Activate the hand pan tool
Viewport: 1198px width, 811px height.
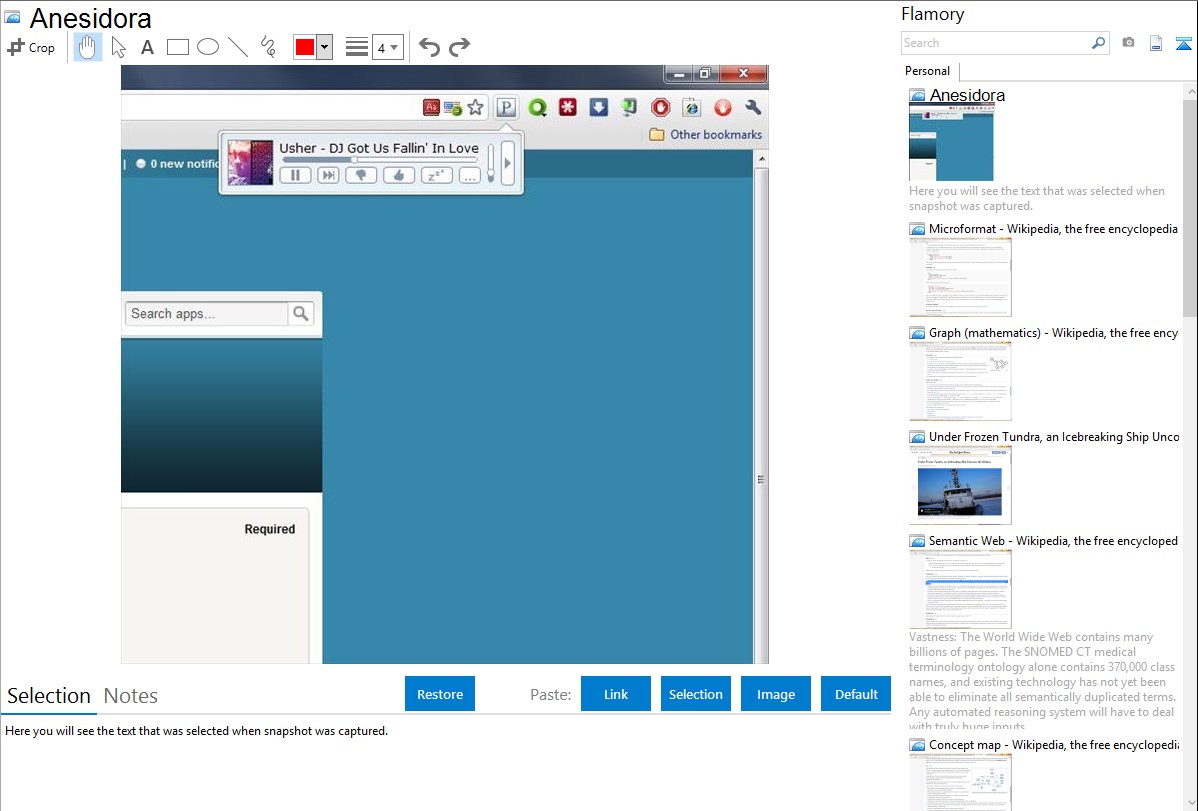tap(88, 47)
